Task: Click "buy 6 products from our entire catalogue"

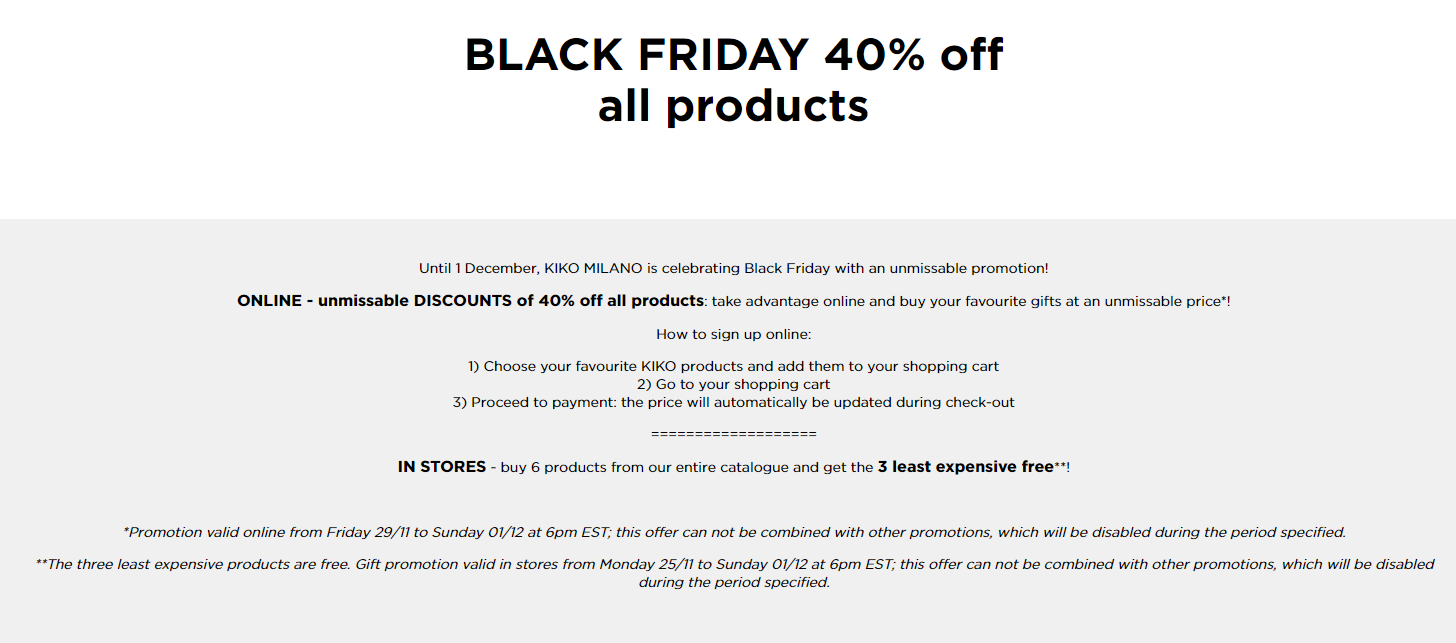Action: [651, 467]
